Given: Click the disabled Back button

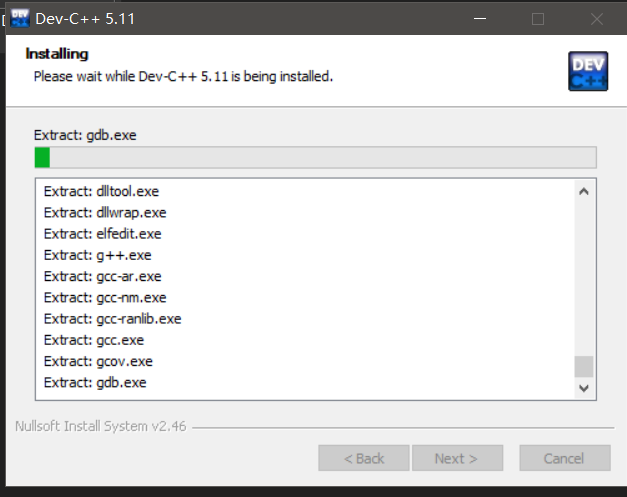Looking at the screenshot, I should point(364,458).
